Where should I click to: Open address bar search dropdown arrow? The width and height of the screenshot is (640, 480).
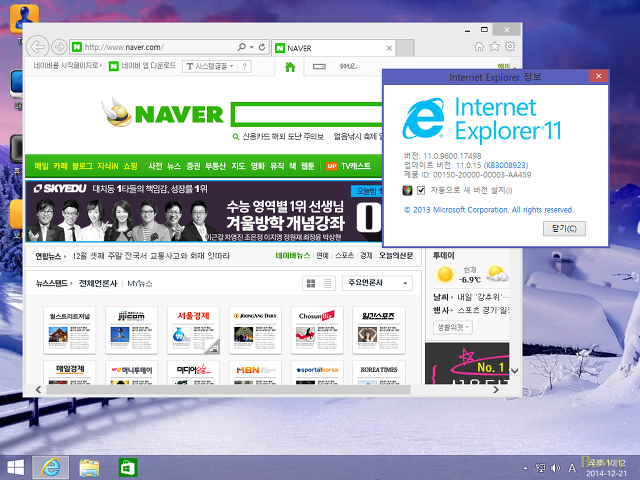(252, 47)
